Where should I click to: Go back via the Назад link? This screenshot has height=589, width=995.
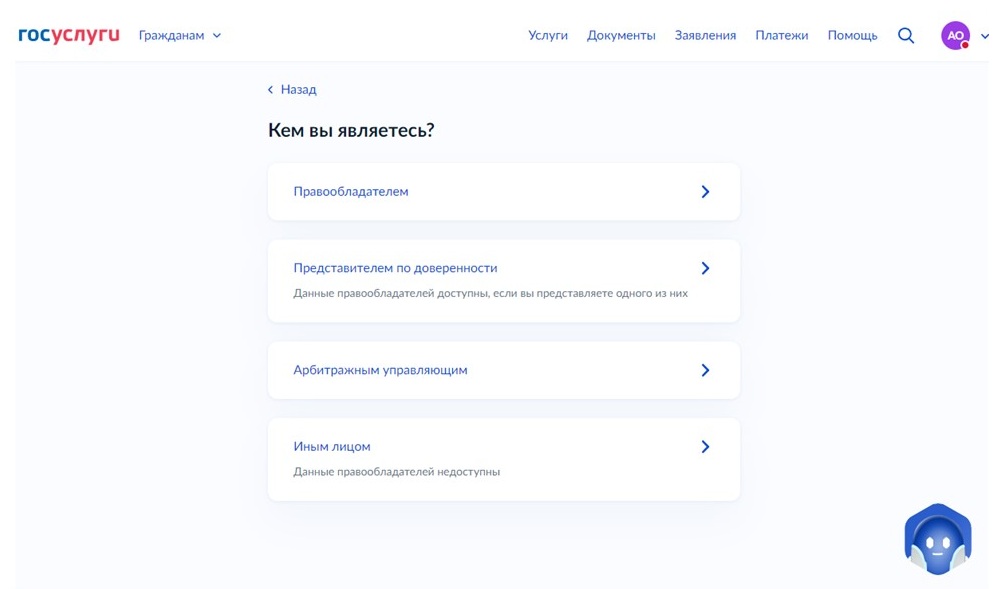(x=292, y=89)
